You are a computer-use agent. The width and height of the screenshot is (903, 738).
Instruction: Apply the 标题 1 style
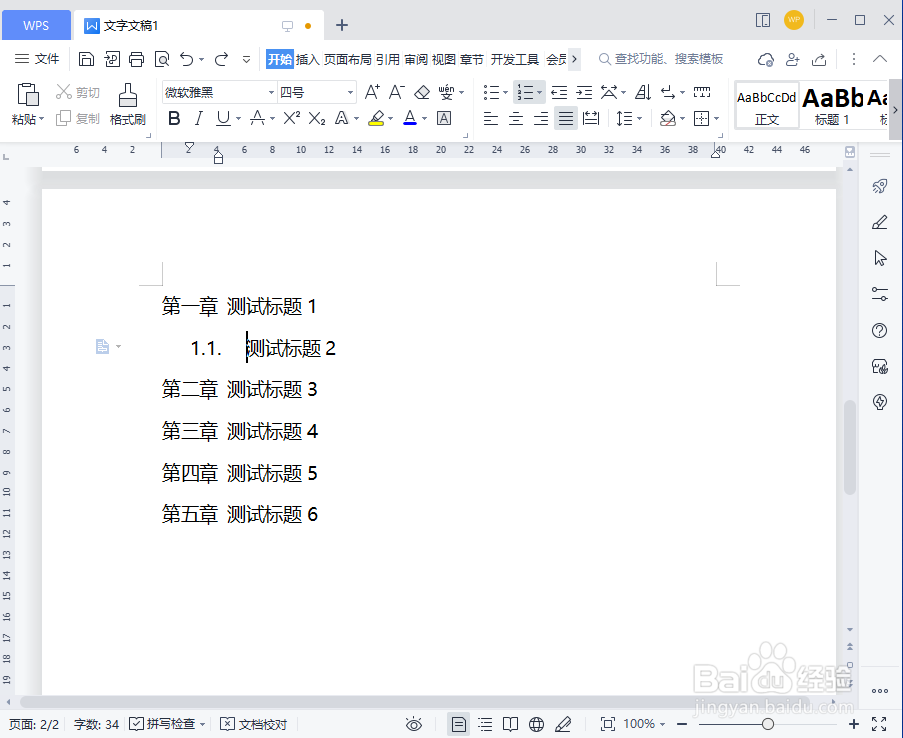tap(832, 105)
